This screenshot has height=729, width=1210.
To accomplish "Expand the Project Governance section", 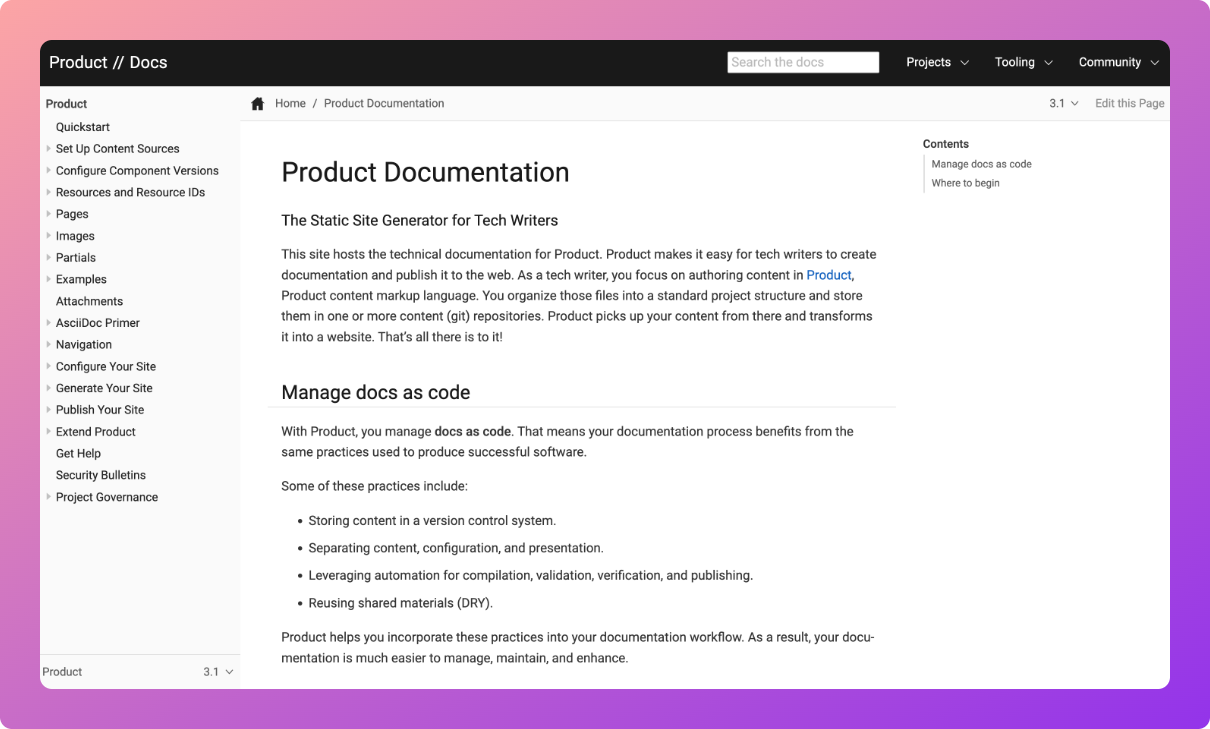I will tap(48, 497).
